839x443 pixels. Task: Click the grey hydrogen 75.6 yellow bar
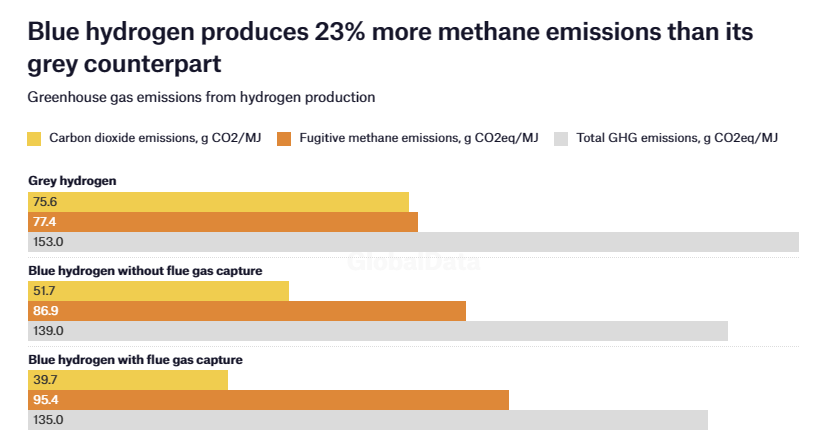218,202
